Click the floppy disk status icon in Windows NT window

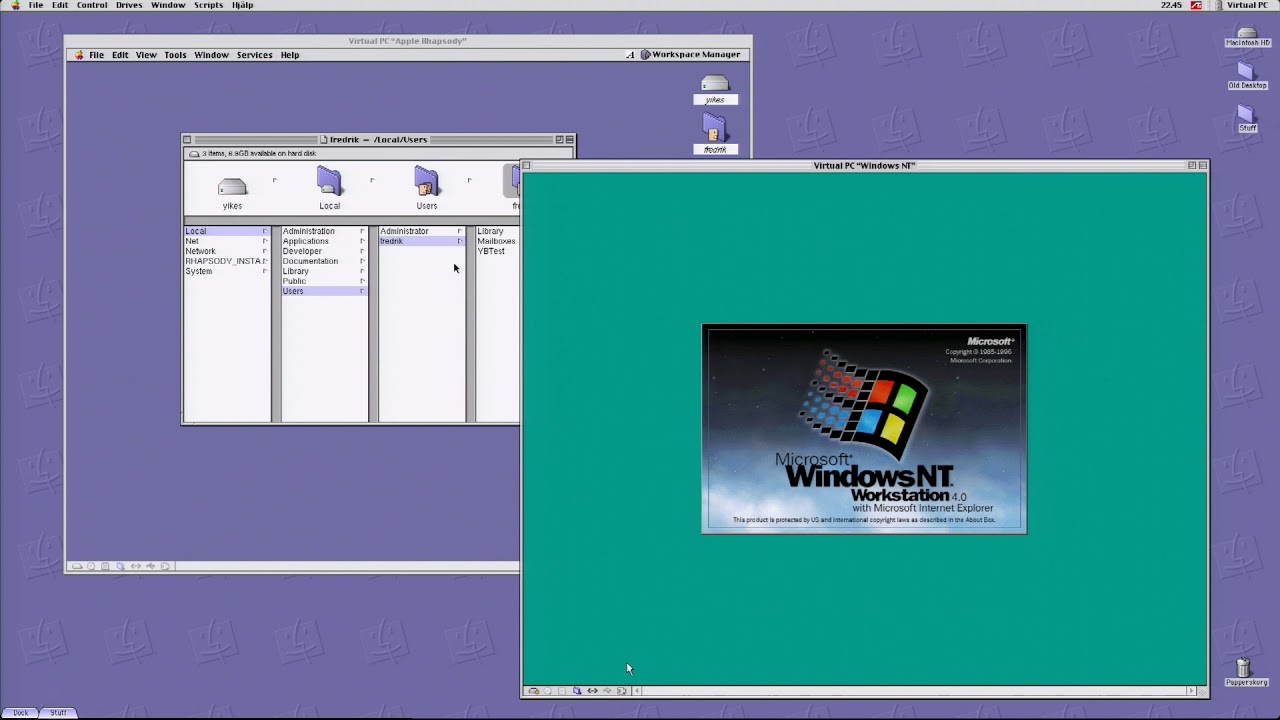point(562,691)
